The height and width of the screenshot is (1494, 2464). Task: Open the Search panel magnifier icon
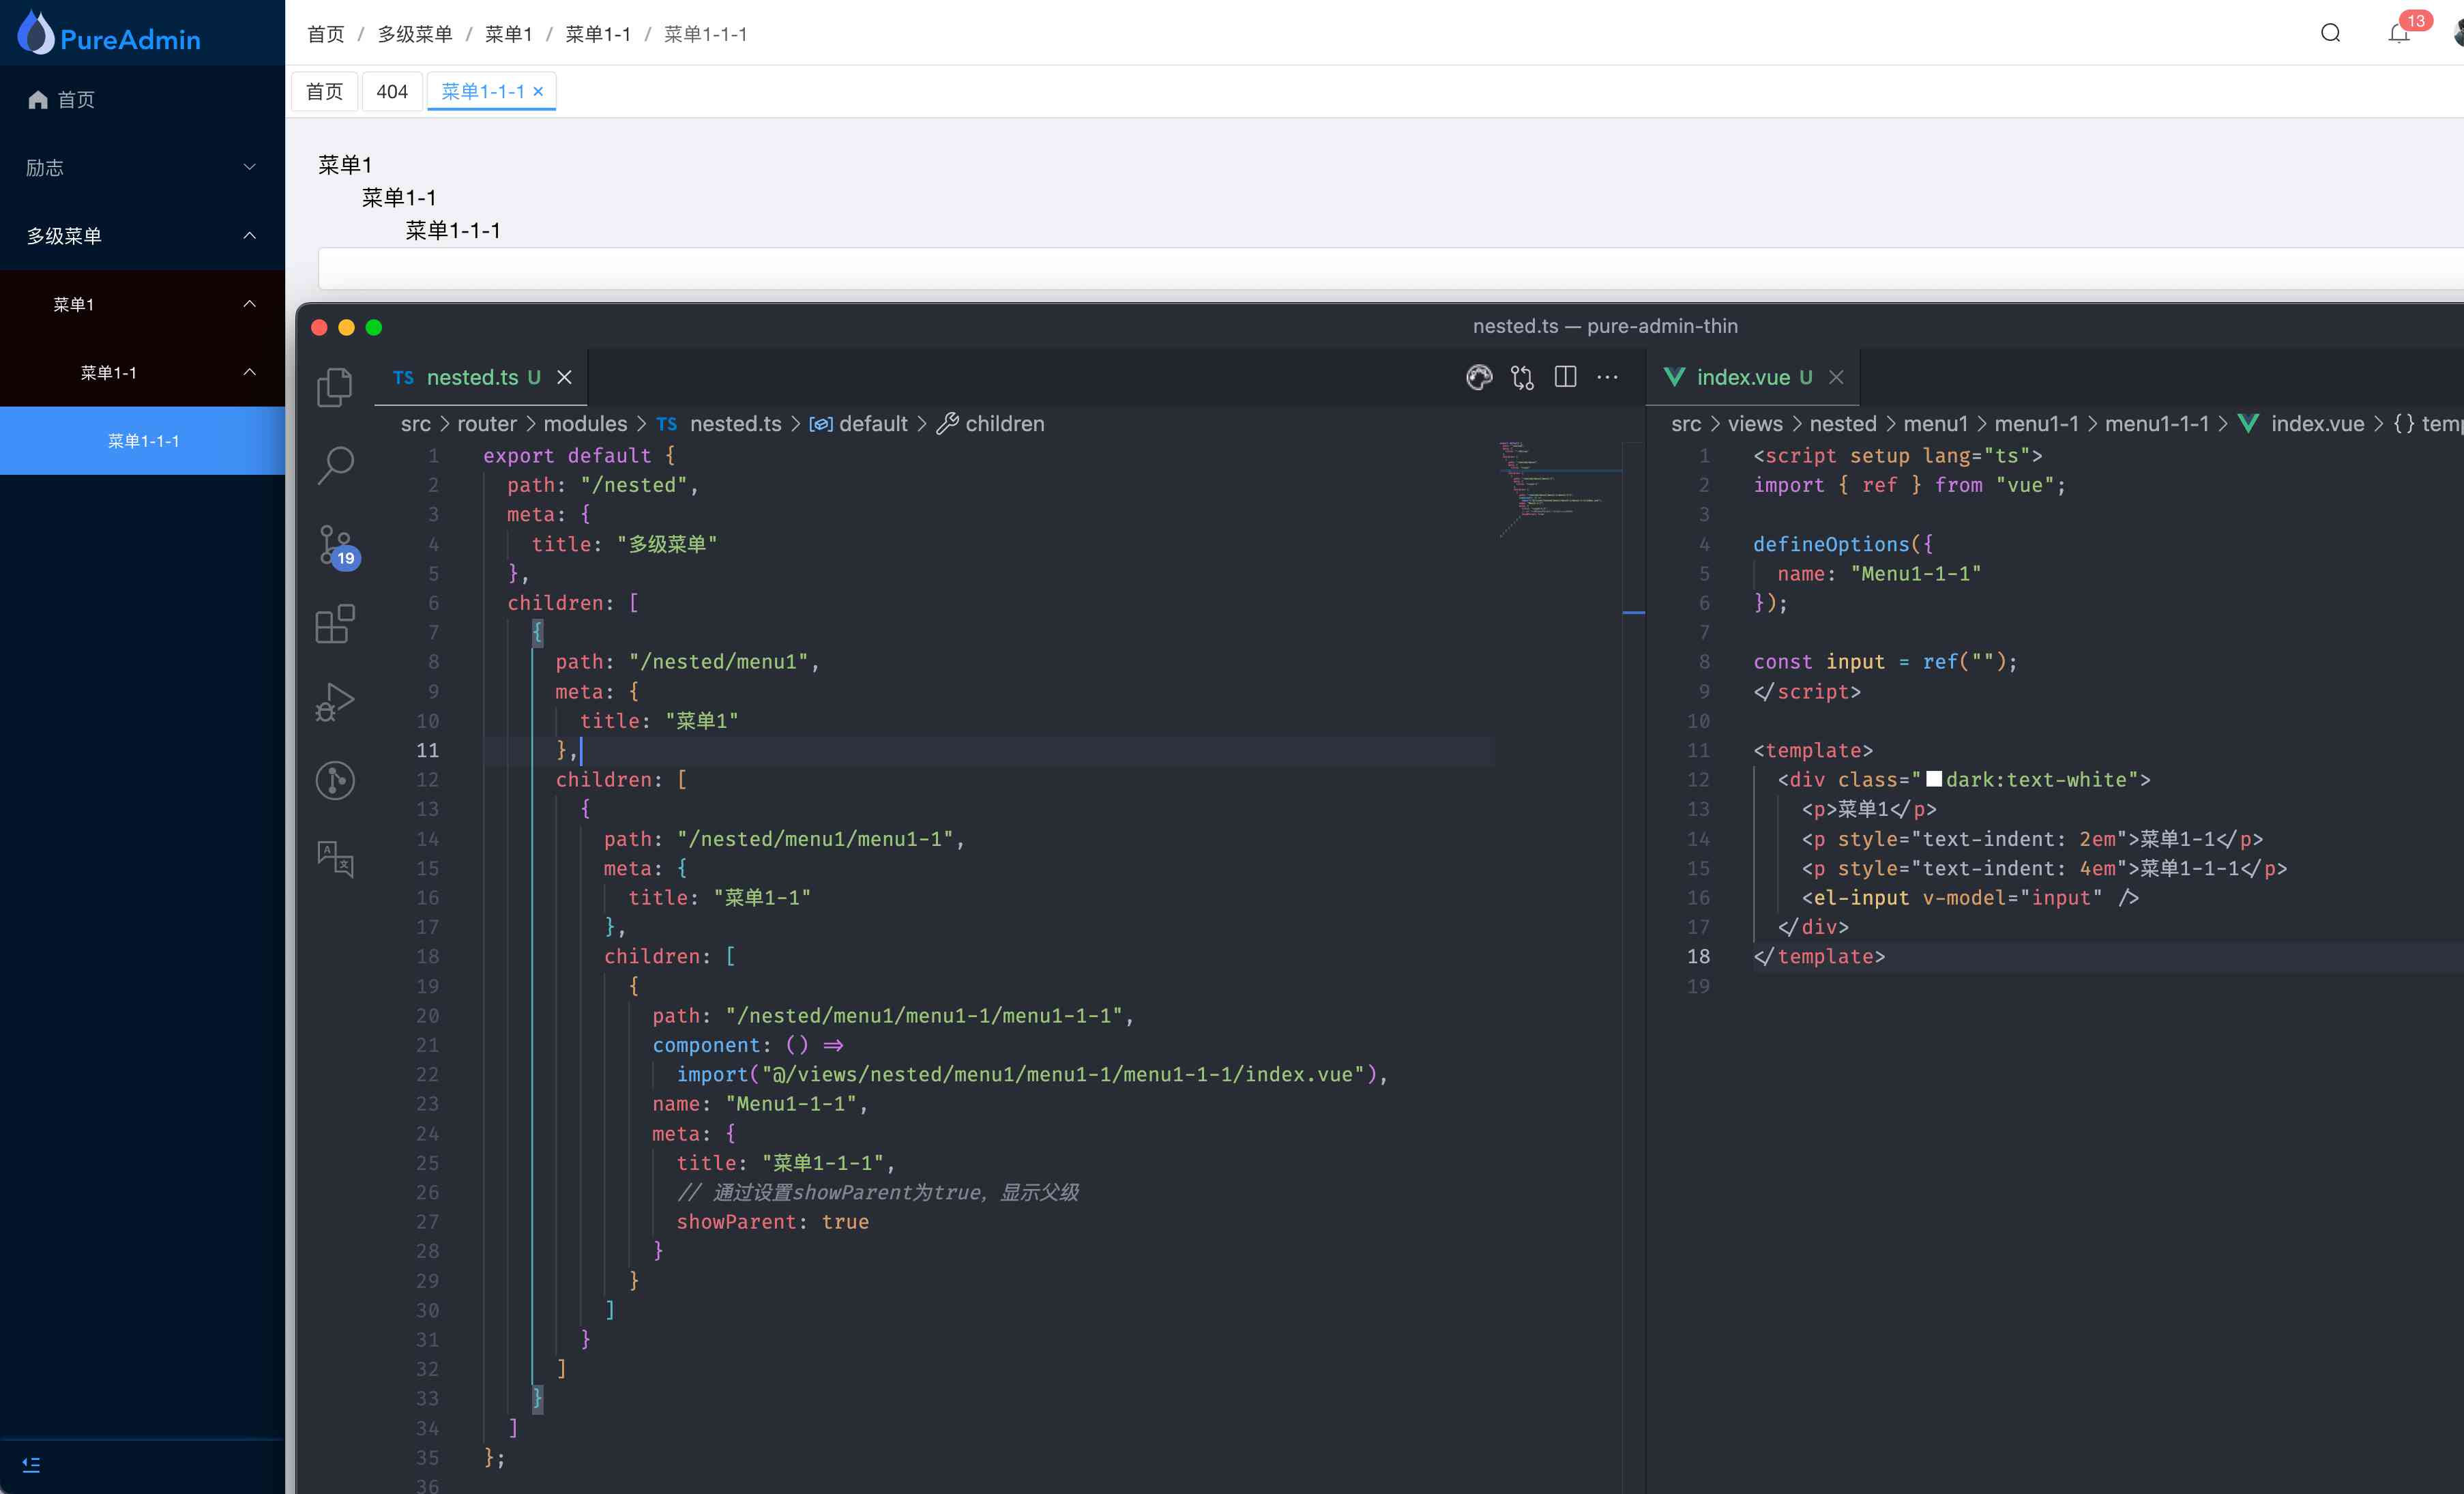[335, 465]
